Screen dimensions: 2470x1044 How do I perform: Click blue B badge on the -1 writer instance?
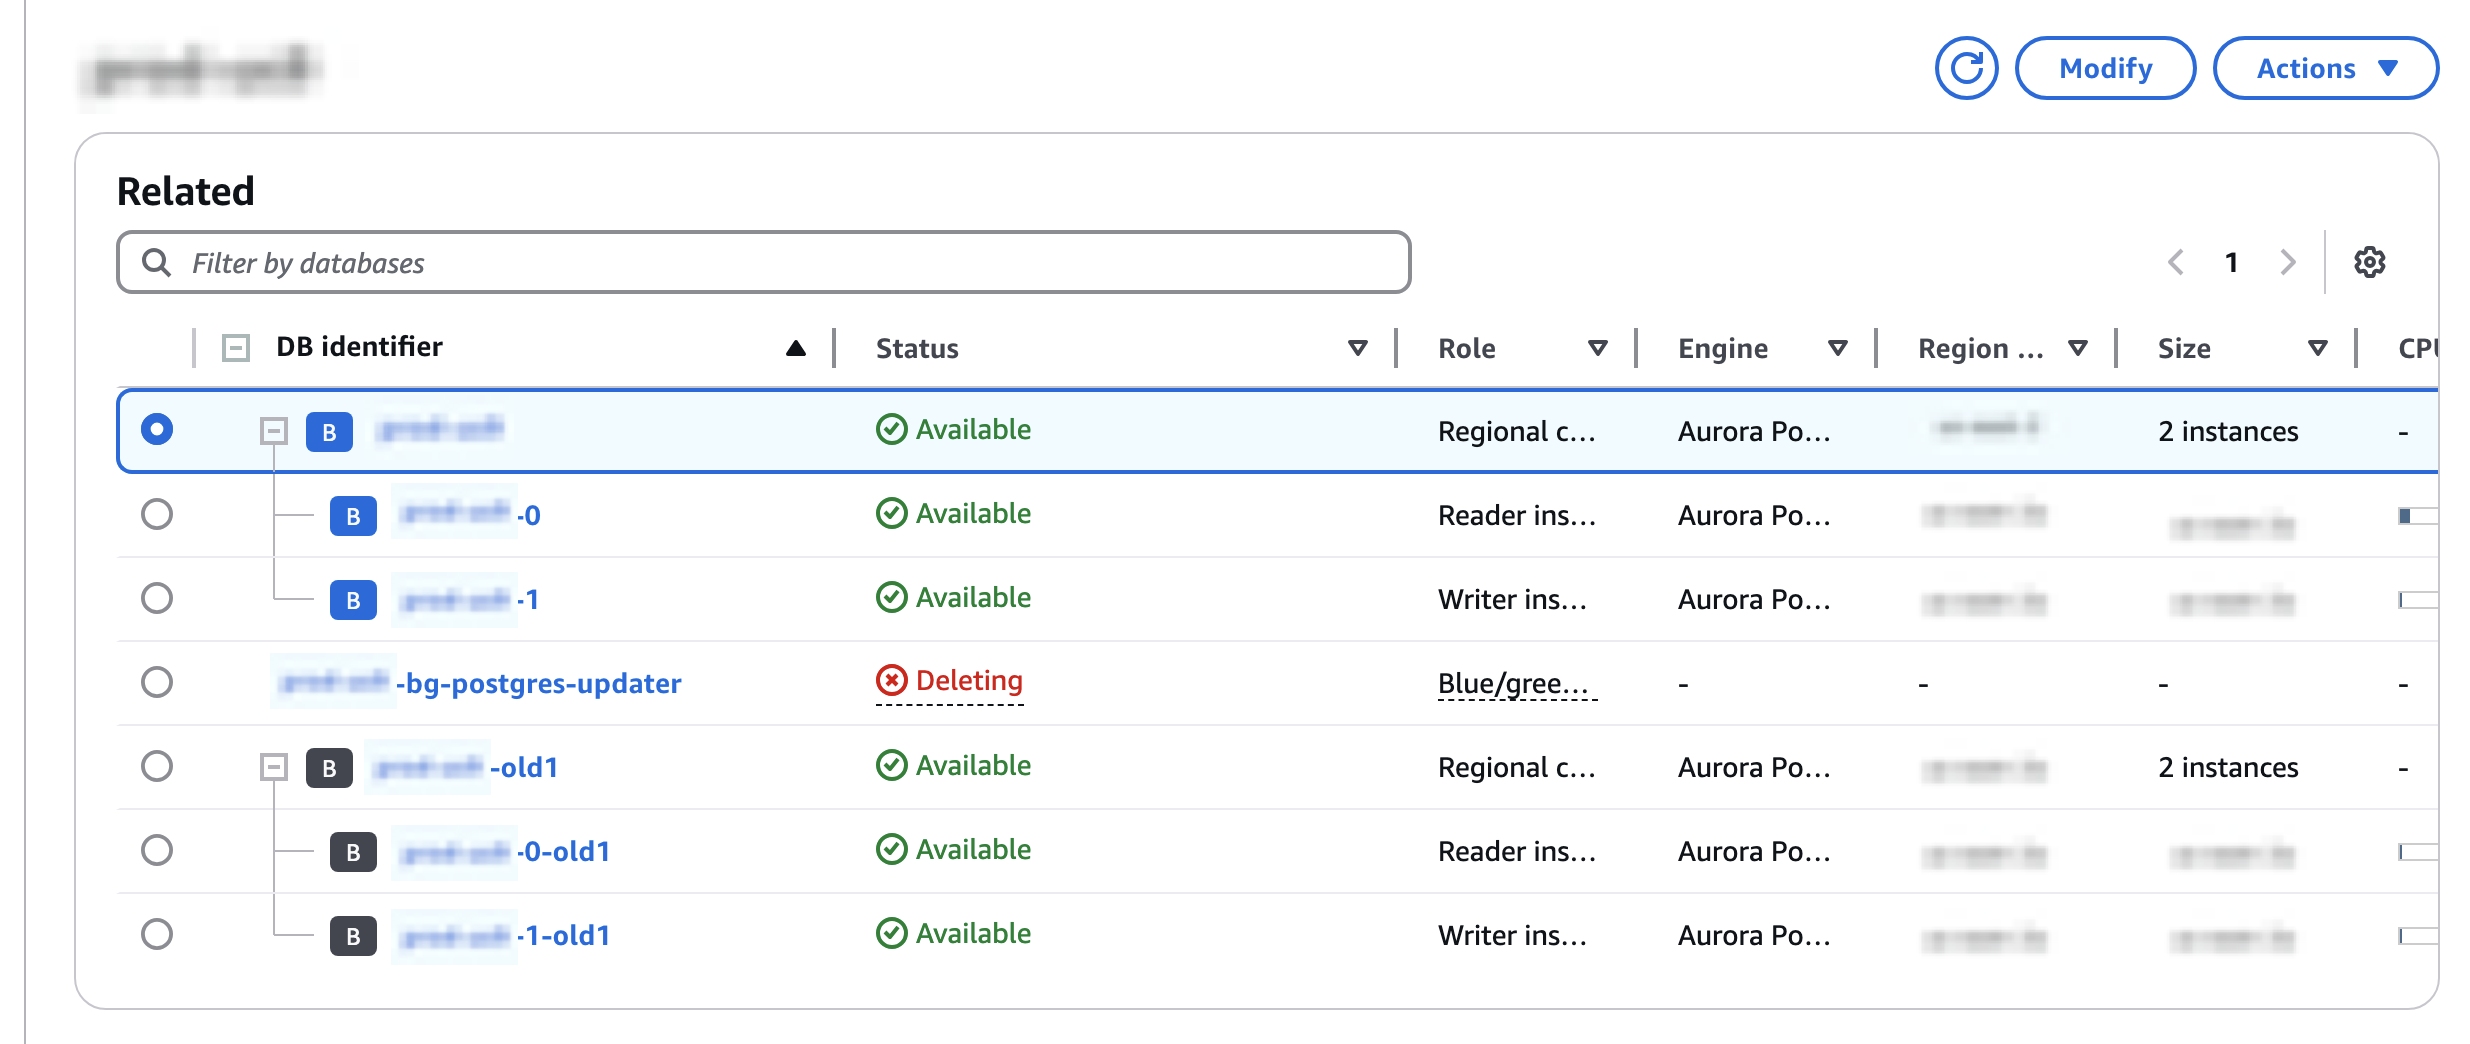pyautogui.click(x=353, y=600)
